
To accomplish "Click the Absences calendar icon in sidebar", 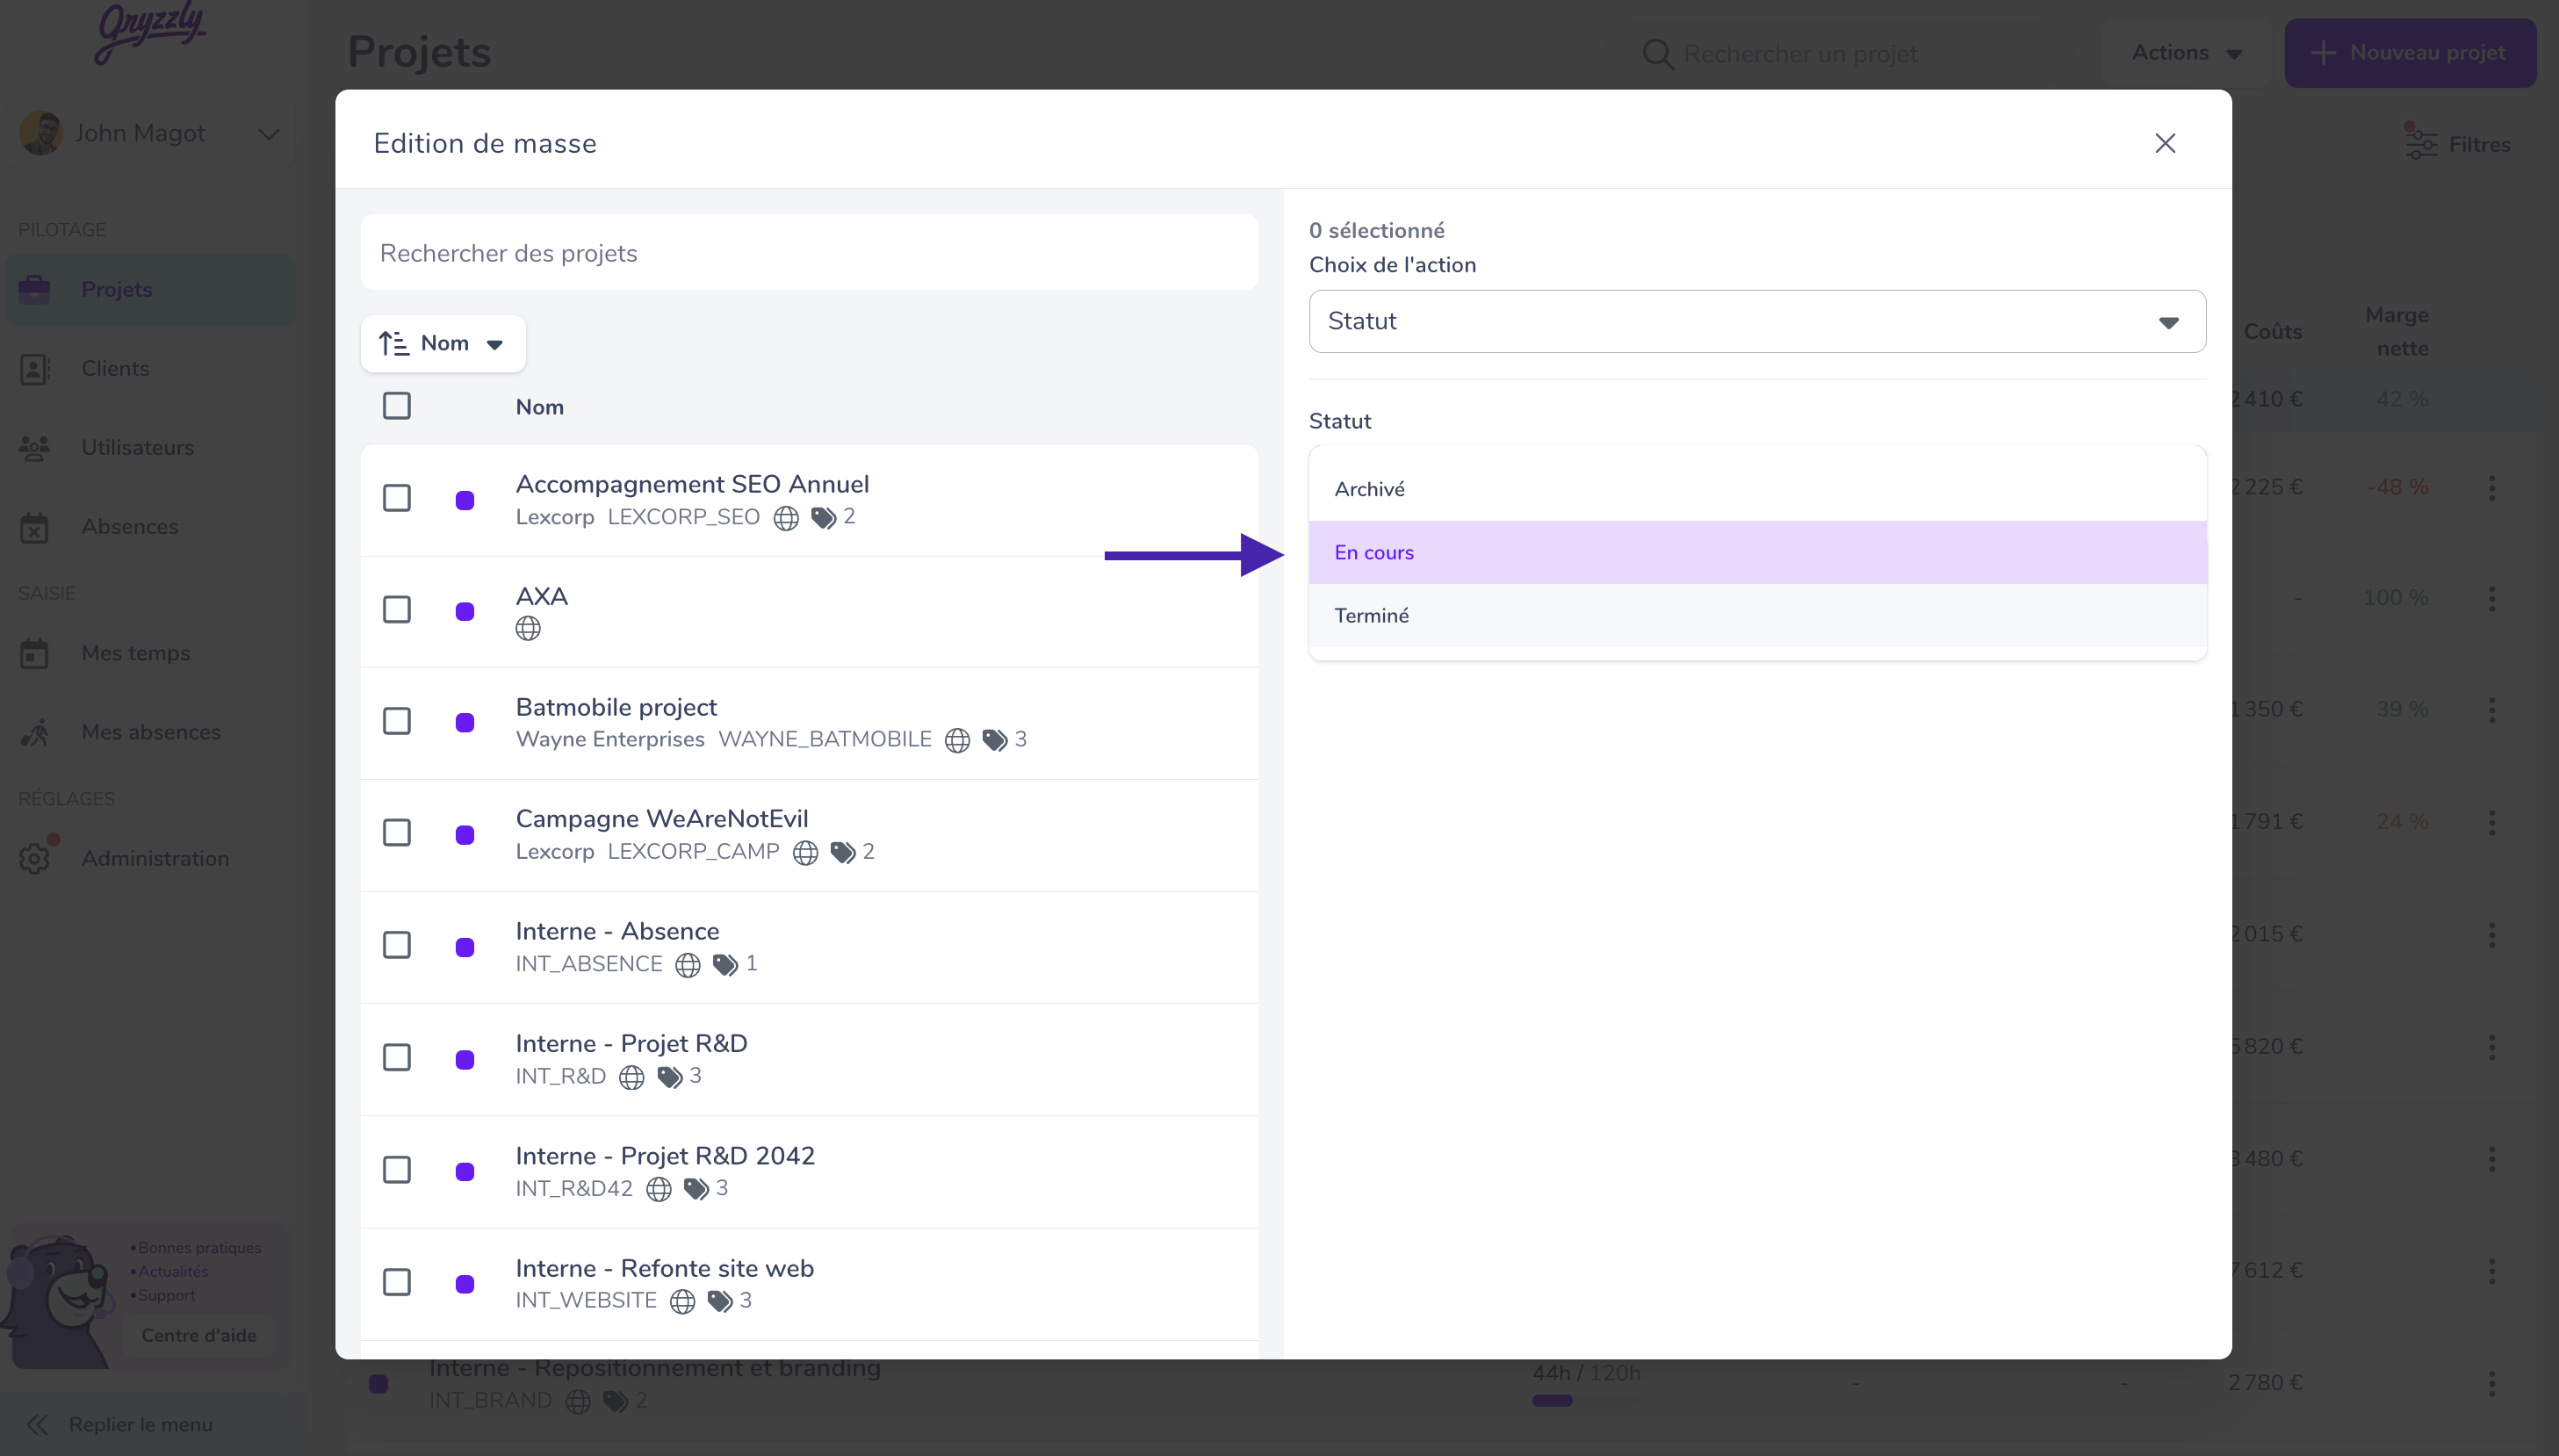I will click(x=34, y=527).
